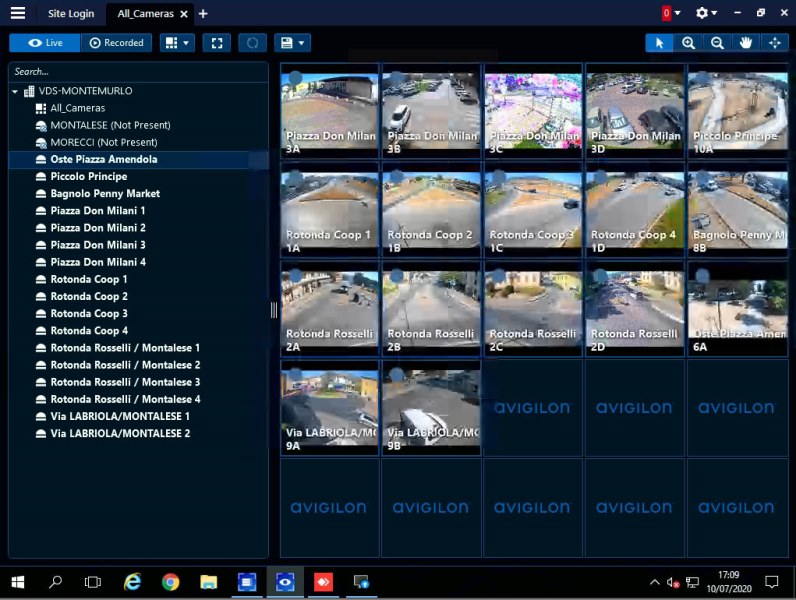Image resolution: width=796 pixels, height=600 pixels.
Task: Click the refresh/cycle views icon
Action: [x=252, y=43]
